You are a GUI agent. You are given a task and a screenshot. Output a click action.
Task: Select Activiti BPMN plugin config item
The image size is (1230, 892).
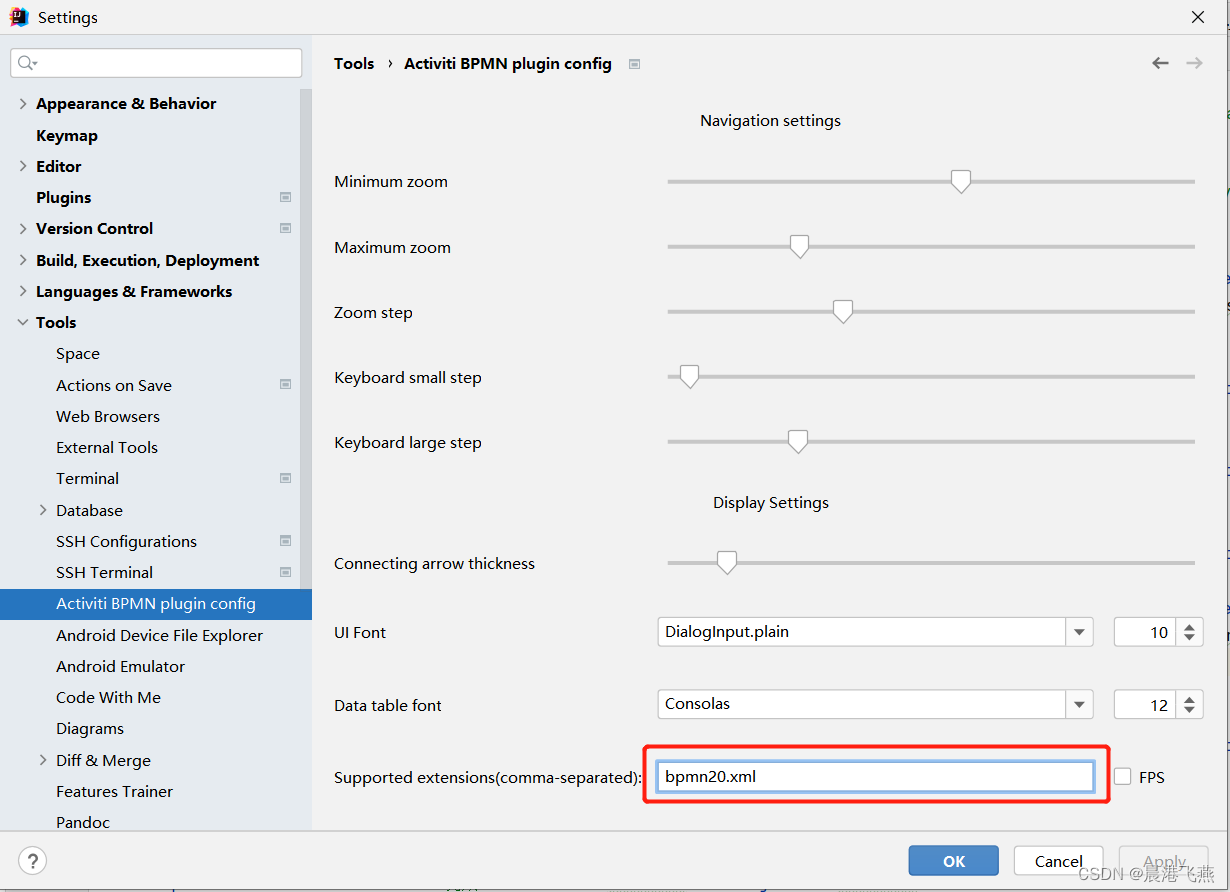click(156, 604)
